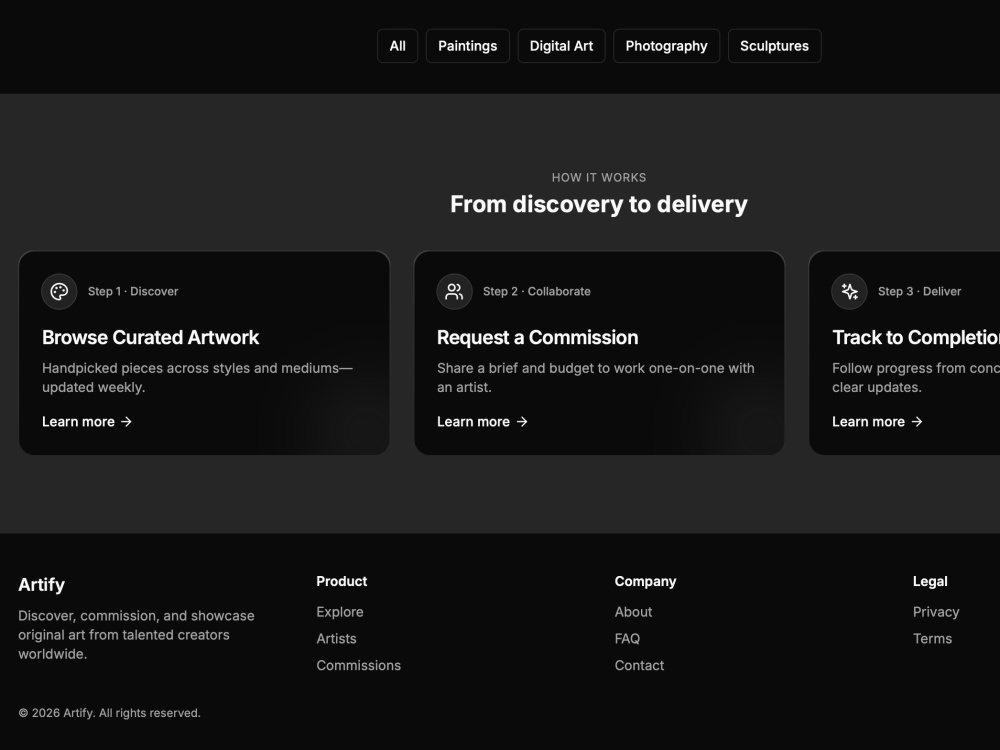Click arrow icon beside Browse Curated Artwork's Learn more
This screenshot has height=750, width=1000.
pyautogui.click(x=126, y=422)
